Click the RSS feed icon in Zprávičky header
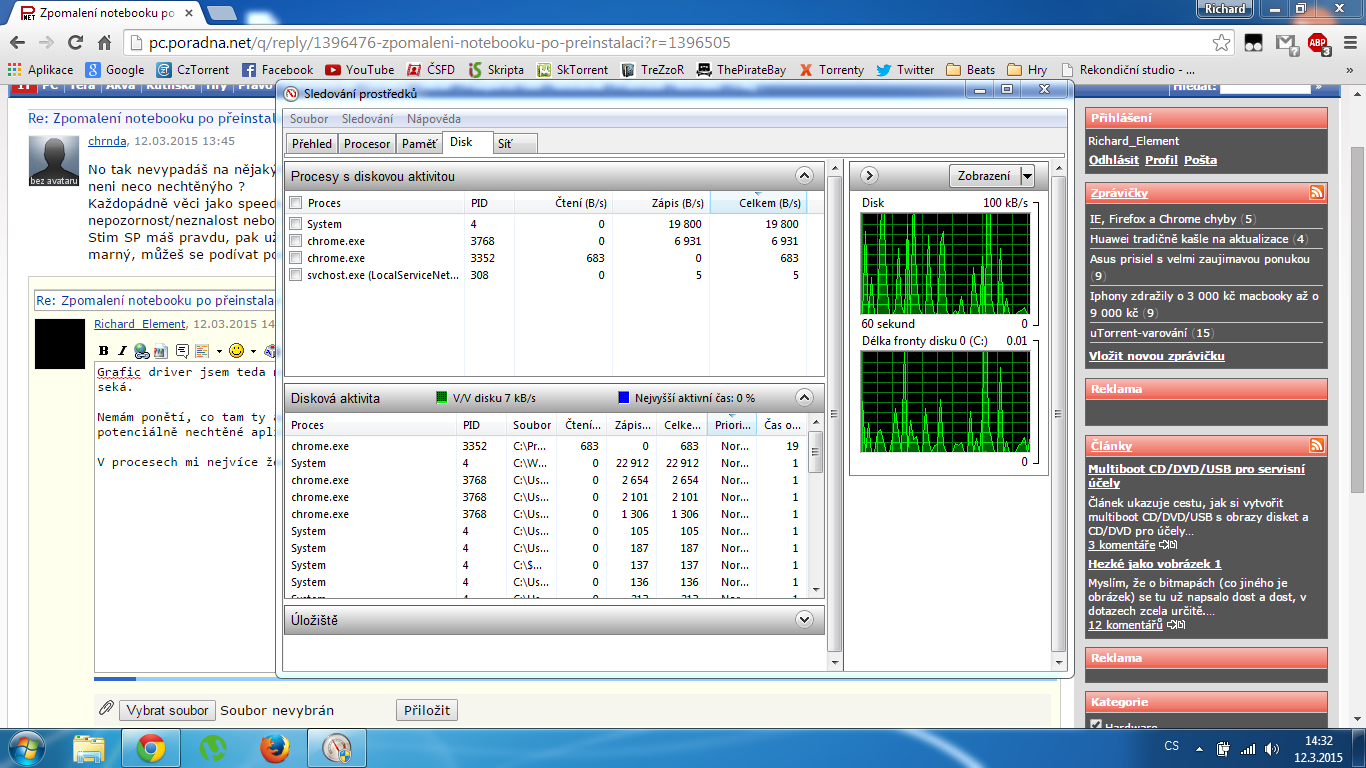The image size is (1366, 768). pos(1317,193)
